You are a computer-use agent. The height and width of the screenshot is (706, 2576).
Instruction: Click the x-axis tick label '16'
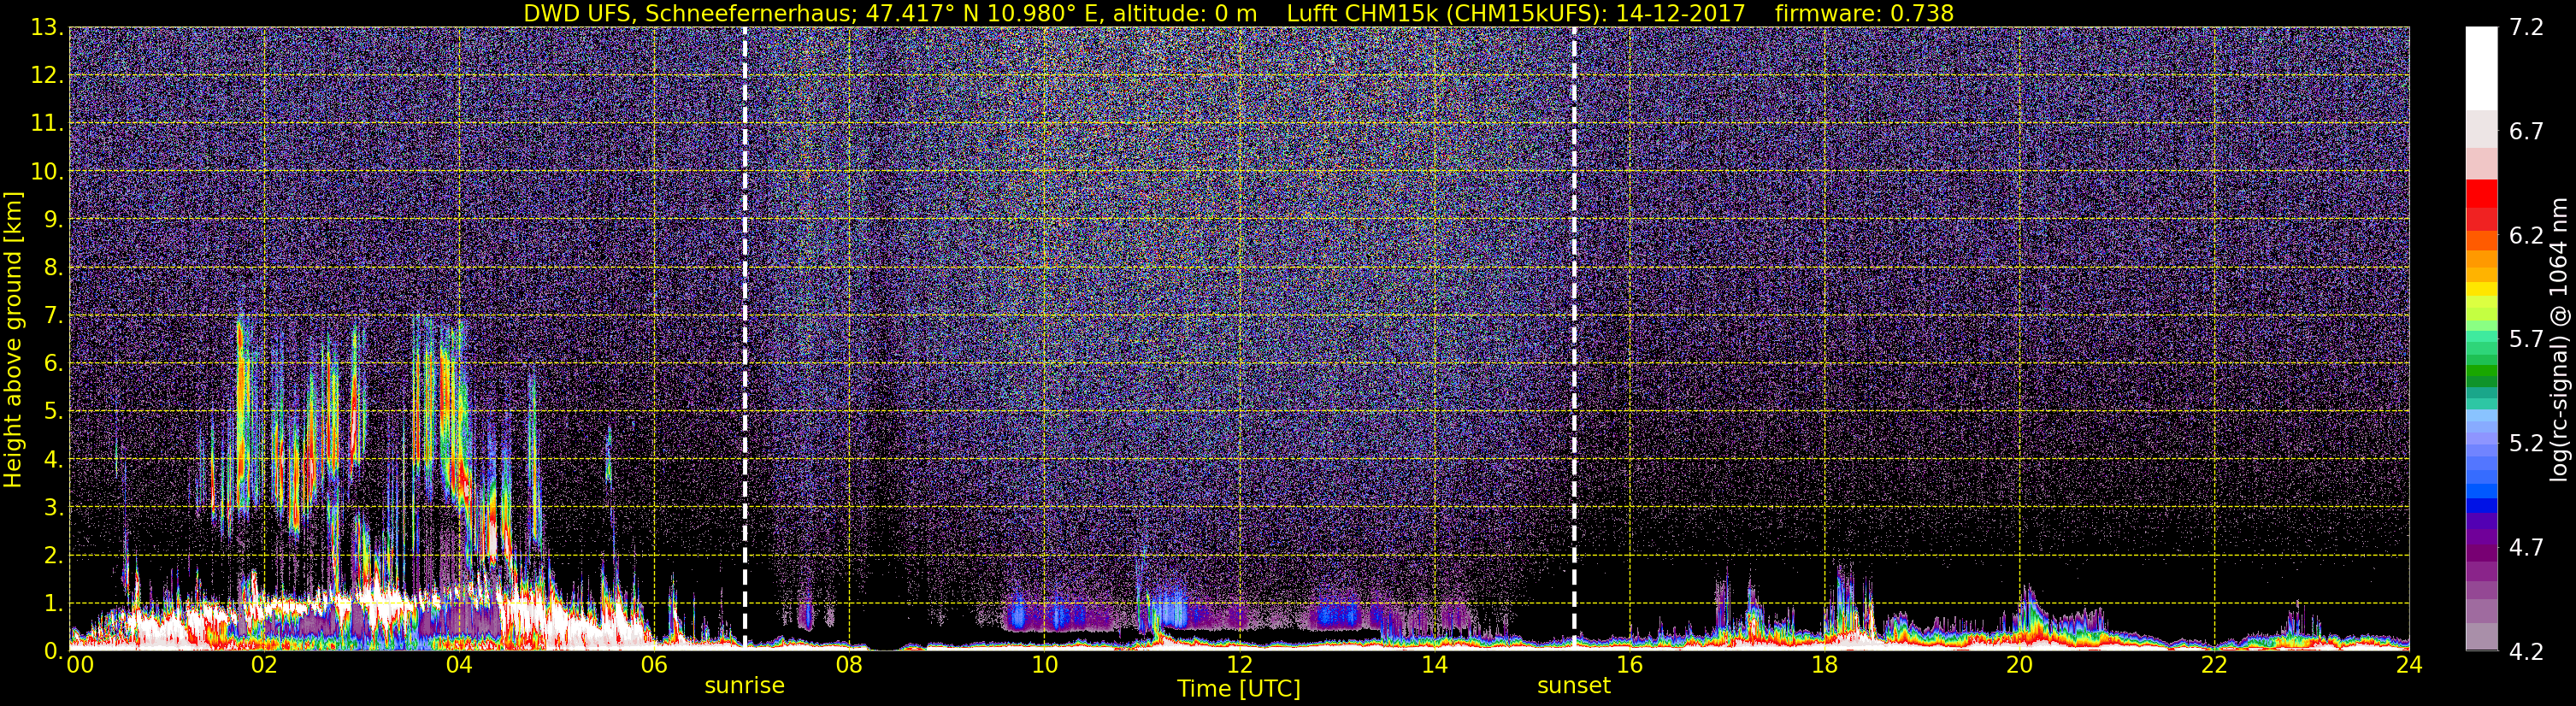point(1629,665)
